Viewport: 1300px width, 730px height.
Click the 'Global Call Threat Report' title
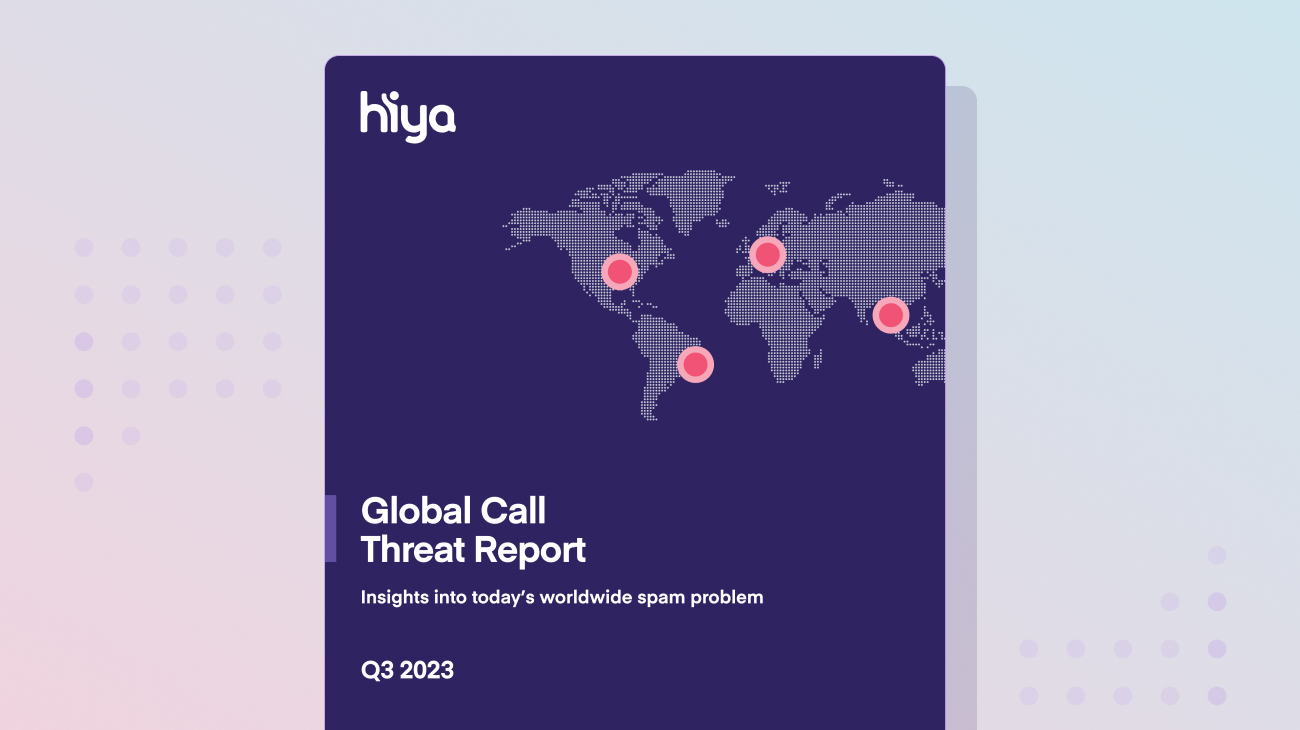[x=473, y=530]
